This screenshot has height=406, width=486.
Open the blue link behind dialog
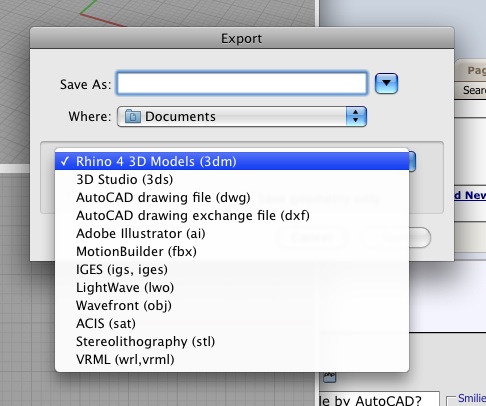point(470,195)
